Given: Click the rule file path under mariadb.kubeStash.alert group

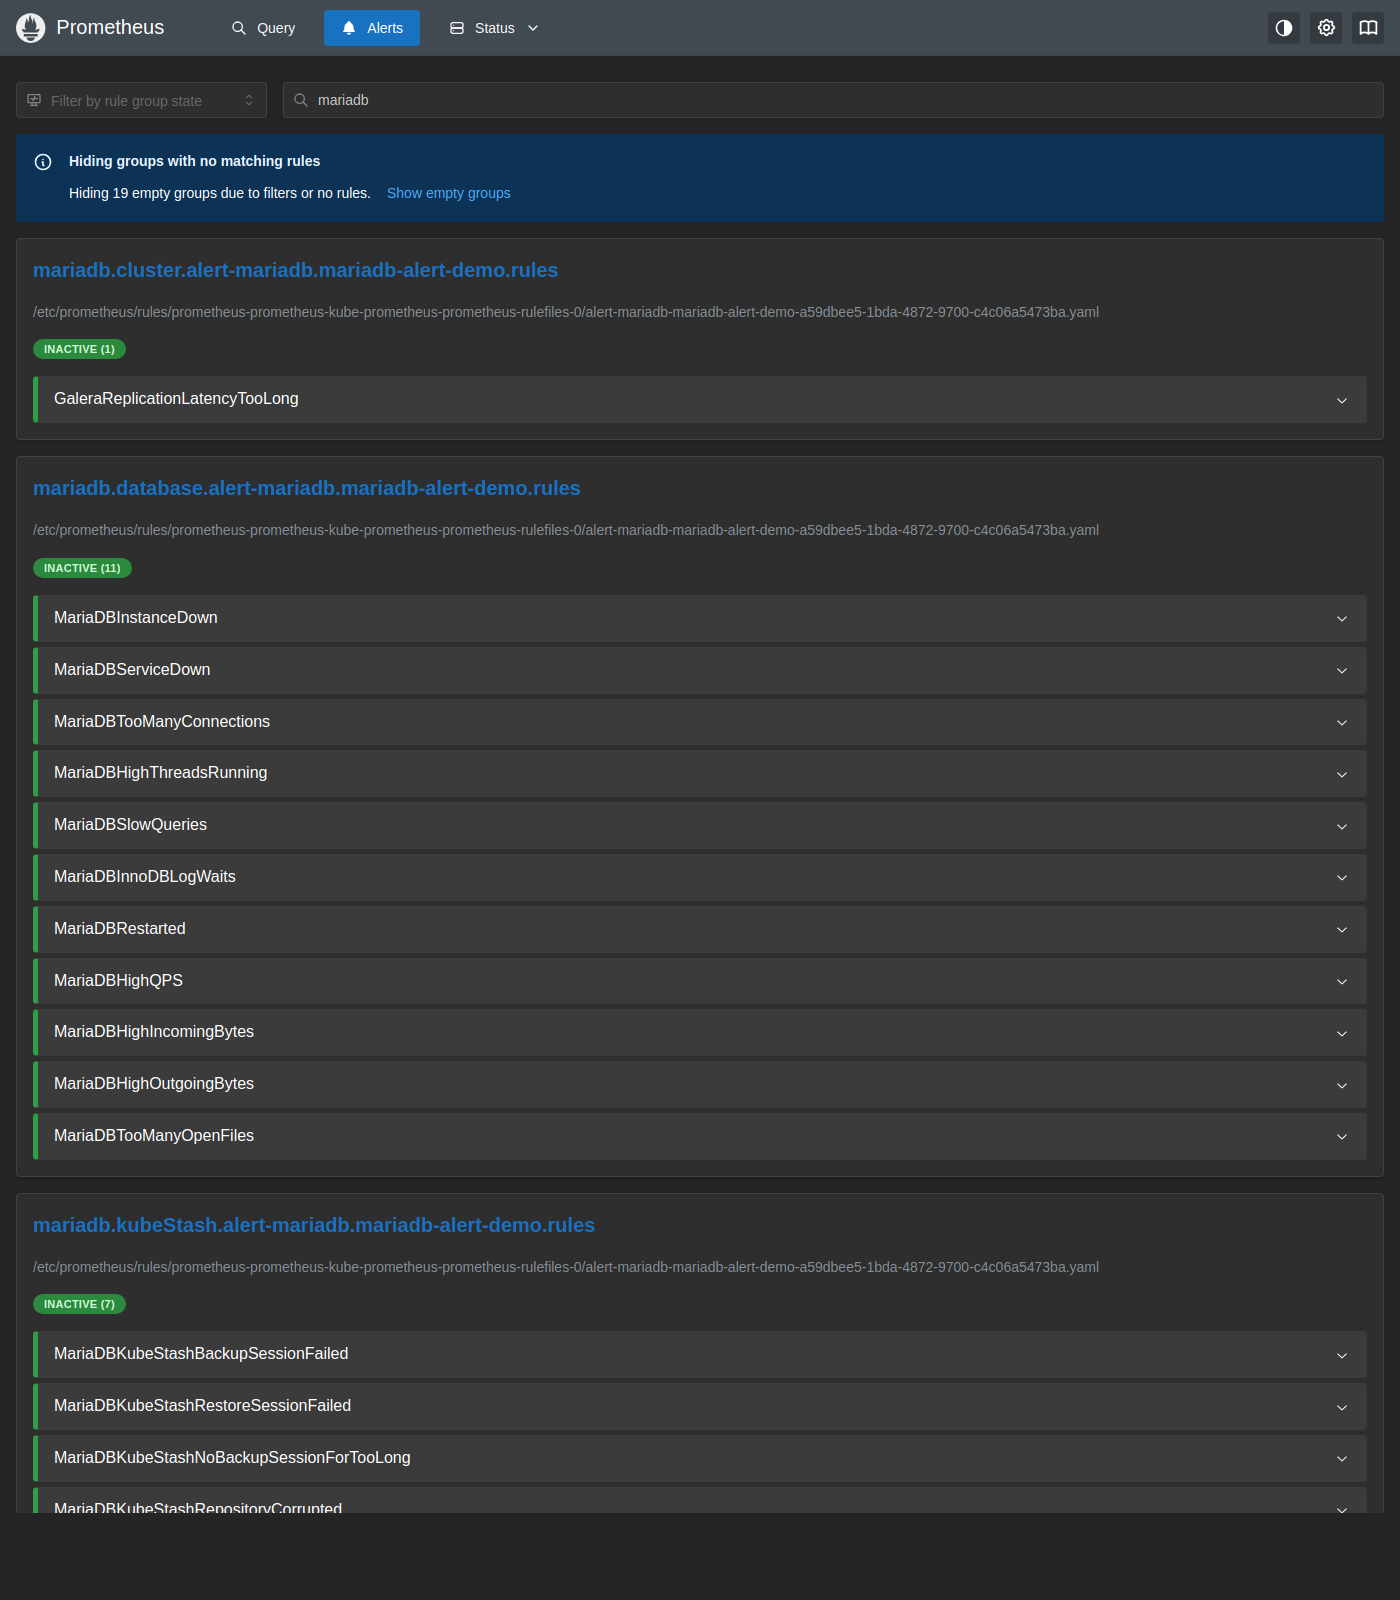Looking at the screenshot, I should 566,1267.
